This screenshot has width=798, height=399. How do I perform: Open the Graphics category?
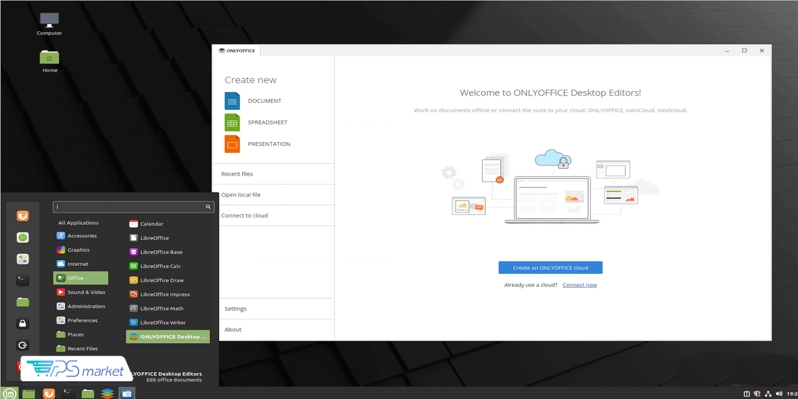81,250
